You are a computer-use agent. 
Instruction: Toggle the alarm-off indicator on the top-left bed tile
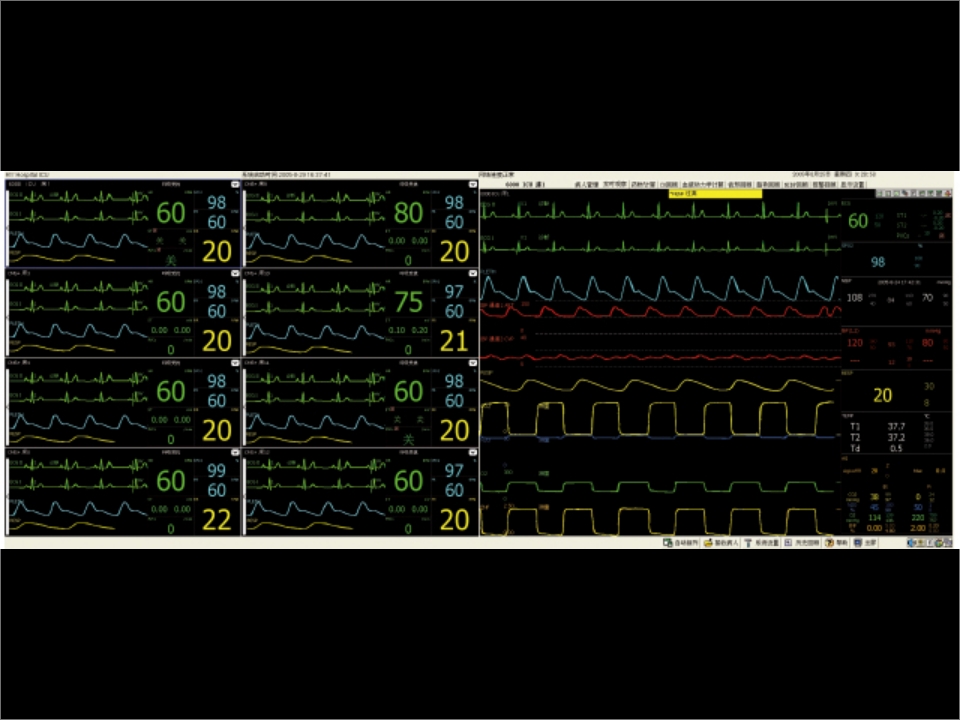160,240
